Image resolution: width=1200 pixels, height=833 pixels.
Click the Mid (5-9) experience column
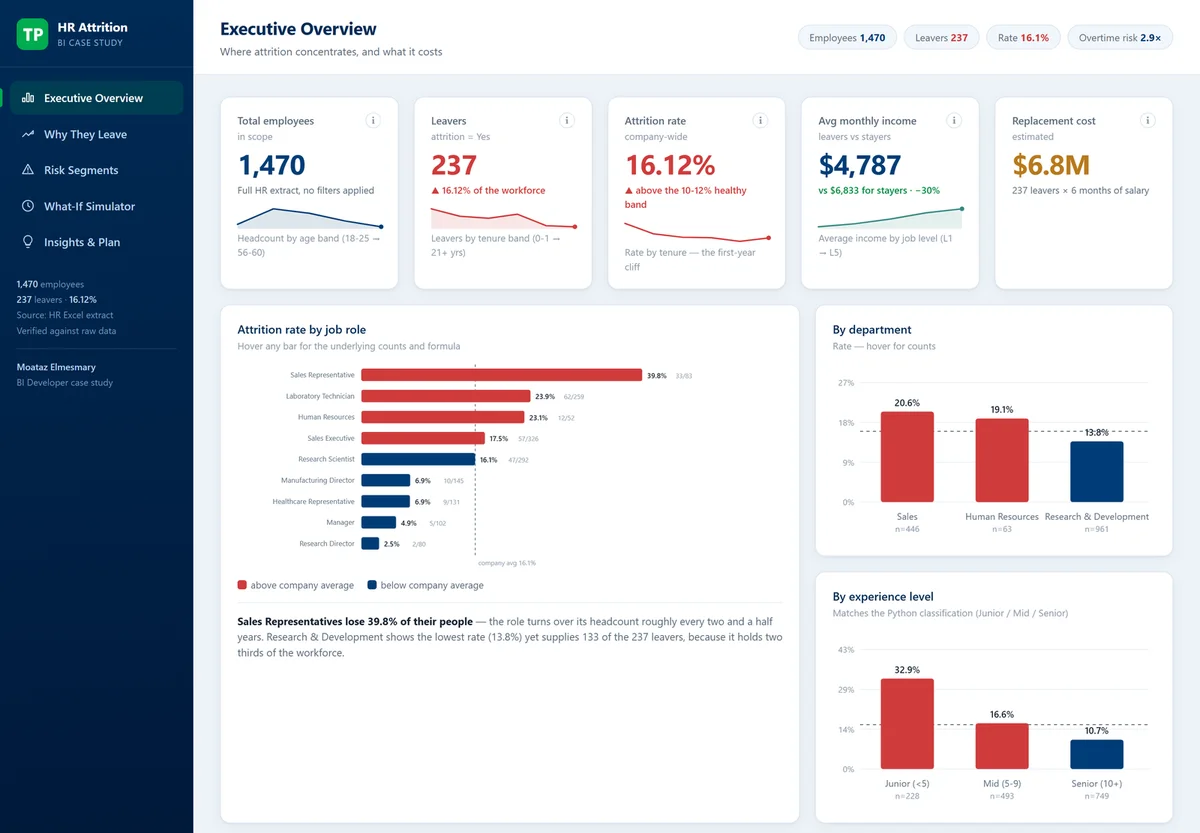1002,746
